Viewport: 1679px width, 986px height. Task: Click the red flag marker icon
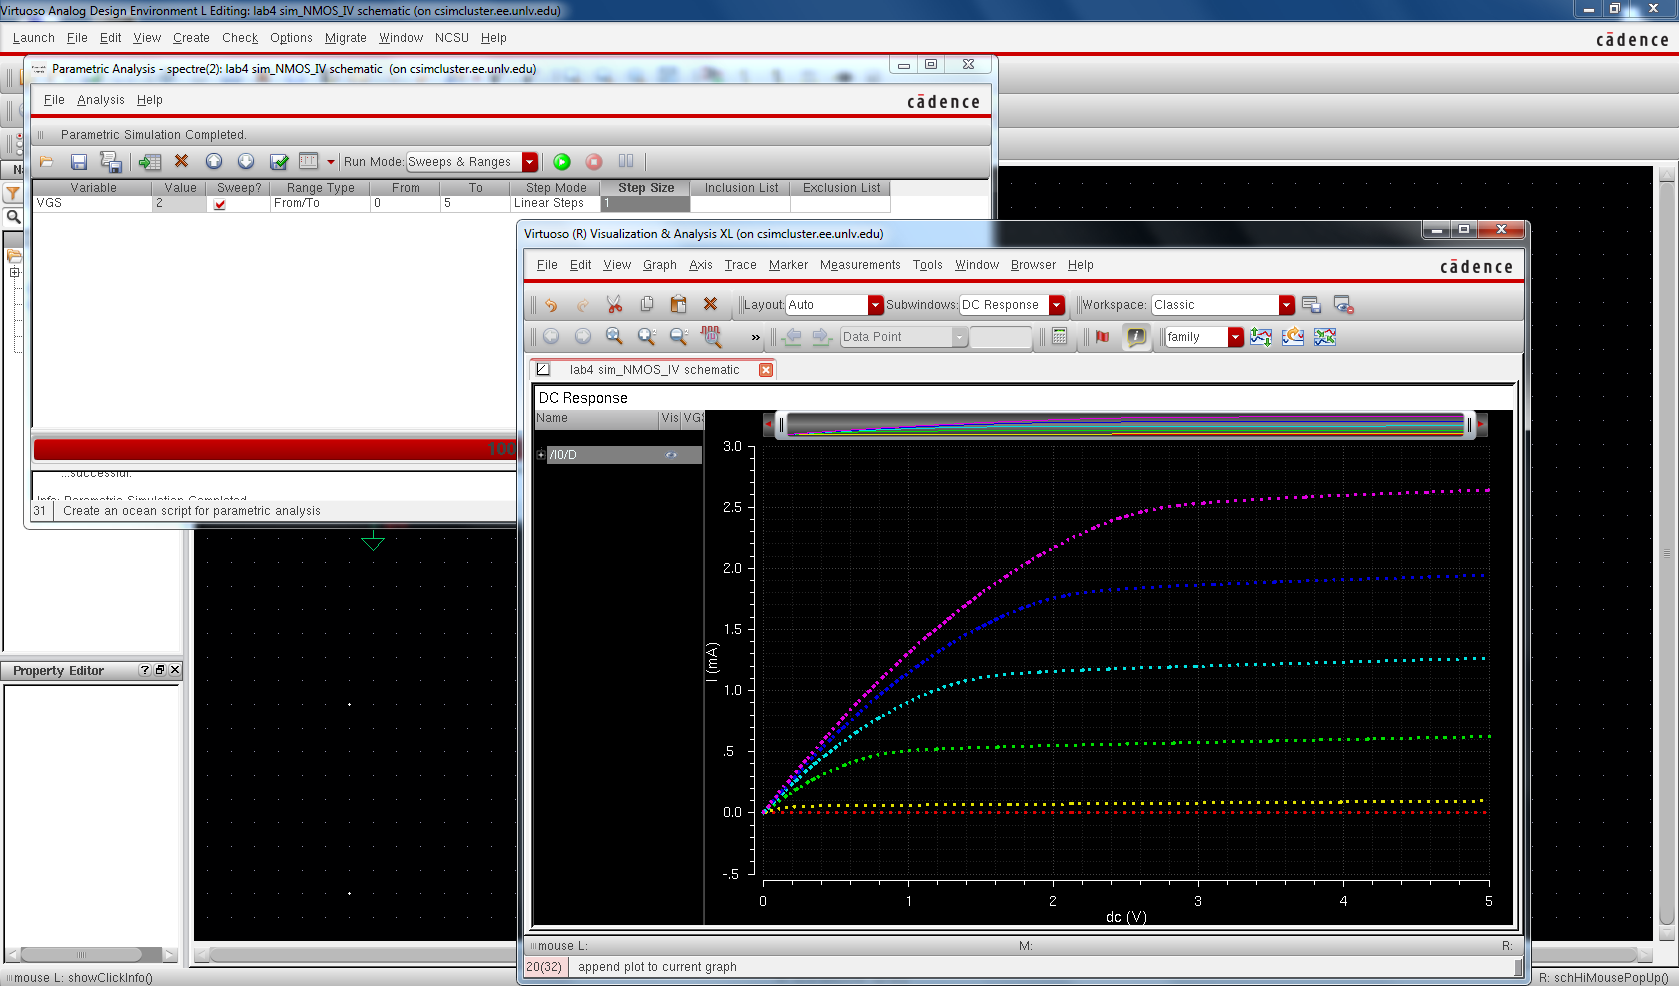(x=1102, y=337)
